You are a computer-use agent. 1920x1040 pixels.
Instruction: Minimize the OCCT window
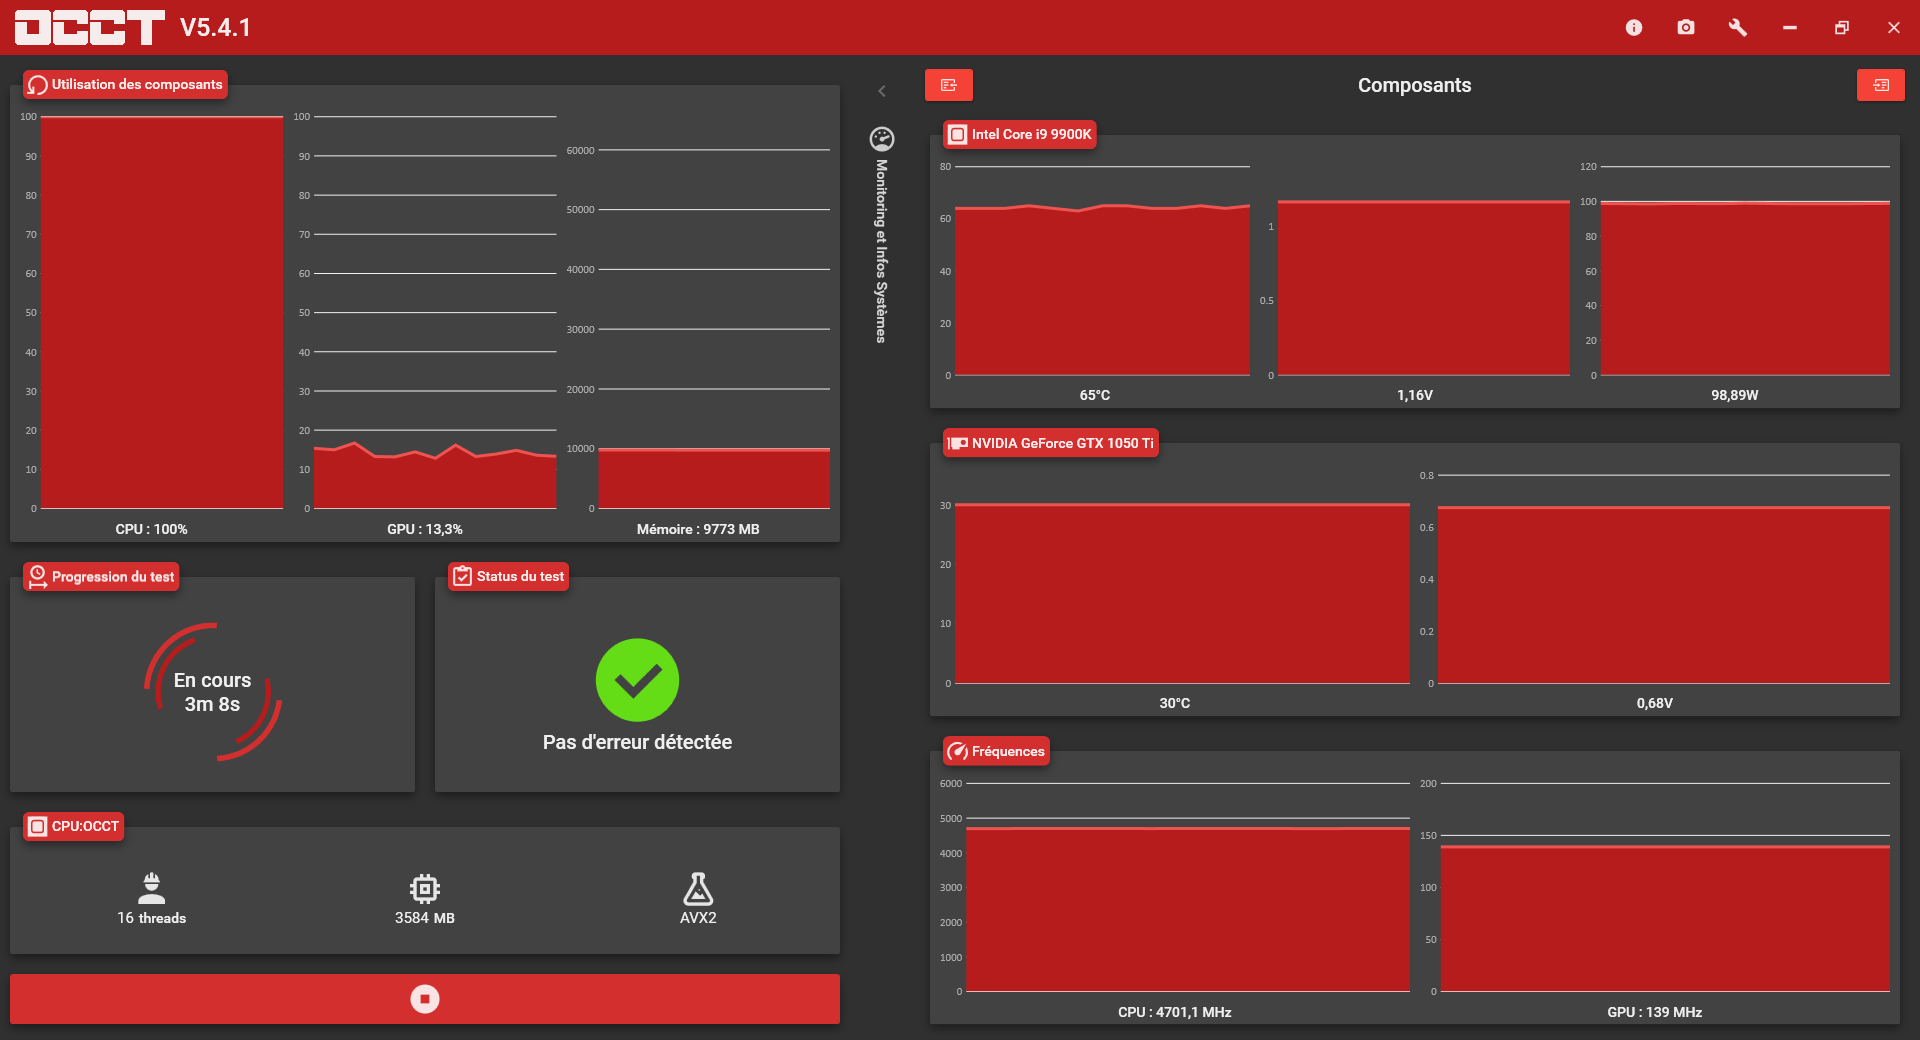tap(1790, 28)
